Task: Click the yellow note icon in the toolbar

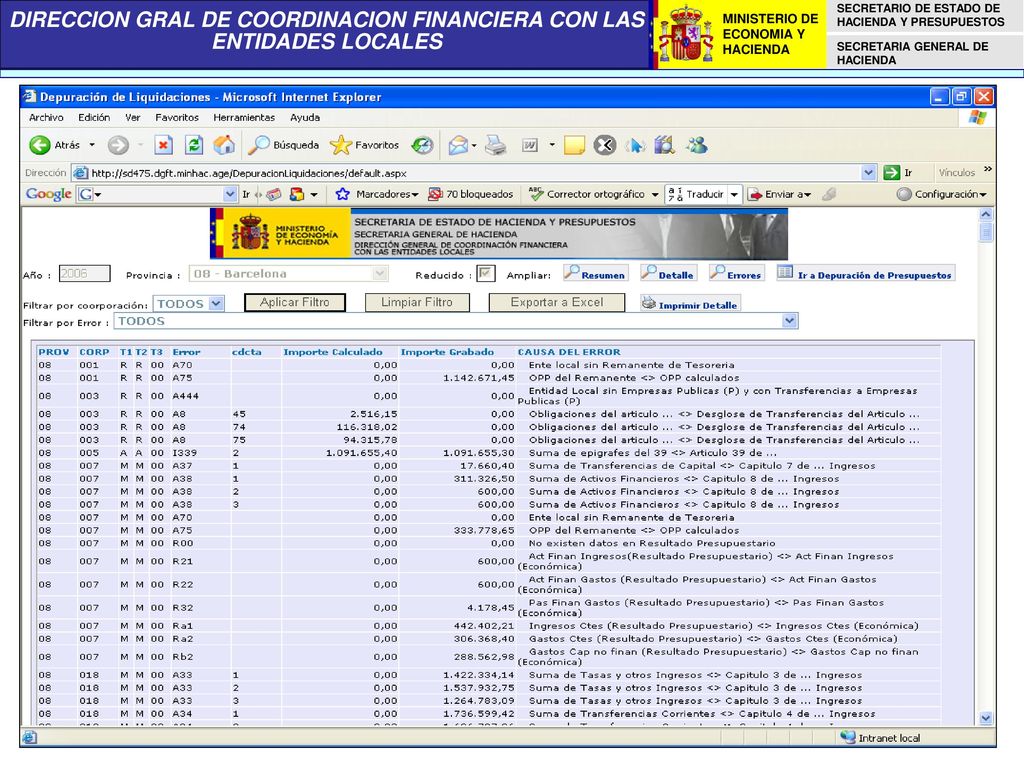Action: [x=574, y=145]
